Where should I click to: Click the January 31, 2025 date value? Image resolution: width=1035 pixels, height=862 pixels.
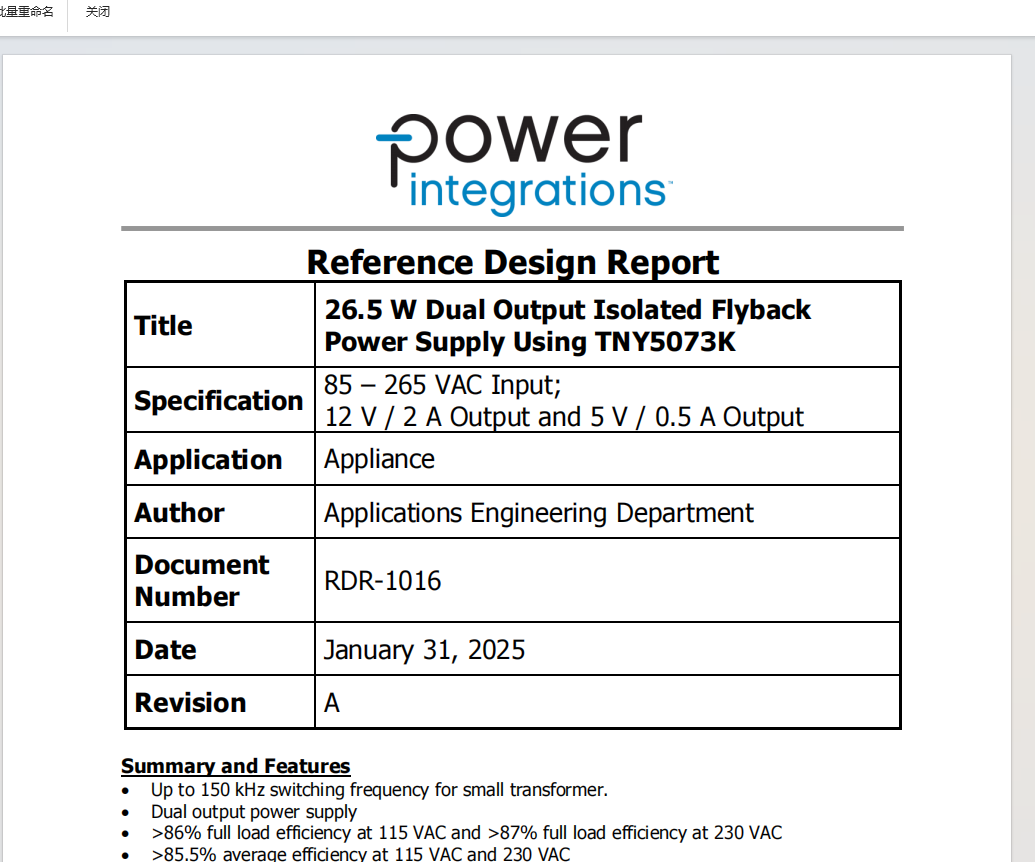pyautogui.click(x=424, y=650)
